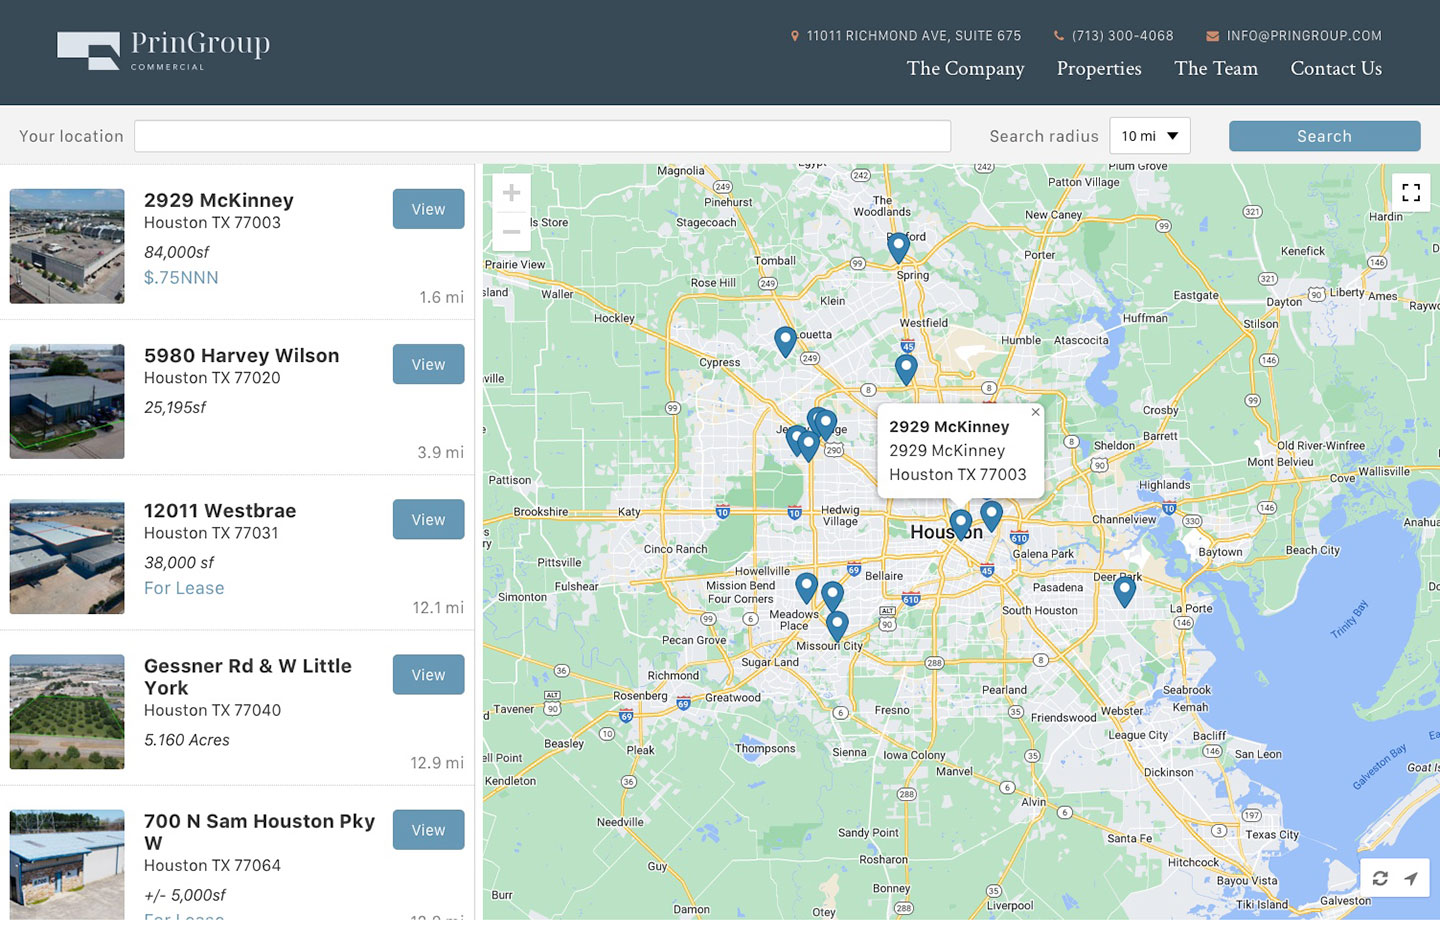View the 5980 Harvey Wilson property
Viewport: 1440px width, 938px height.
click(x=428, y=364)
